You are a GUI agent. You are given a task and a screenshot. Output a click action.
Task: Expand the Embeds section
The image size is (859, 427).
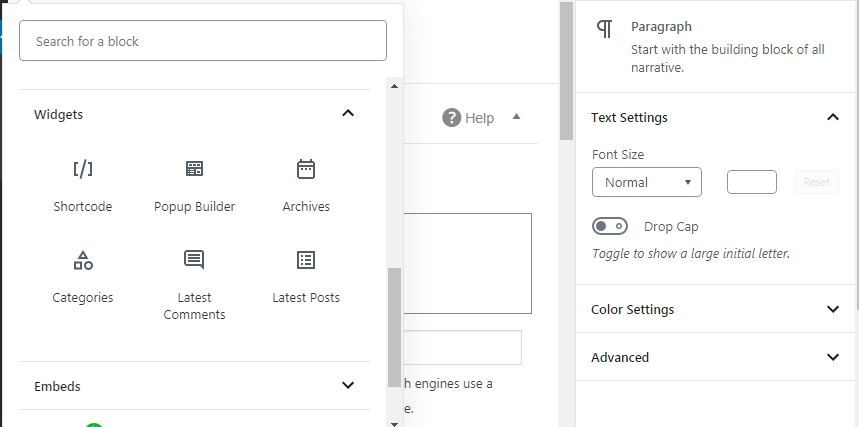[348, 385]
